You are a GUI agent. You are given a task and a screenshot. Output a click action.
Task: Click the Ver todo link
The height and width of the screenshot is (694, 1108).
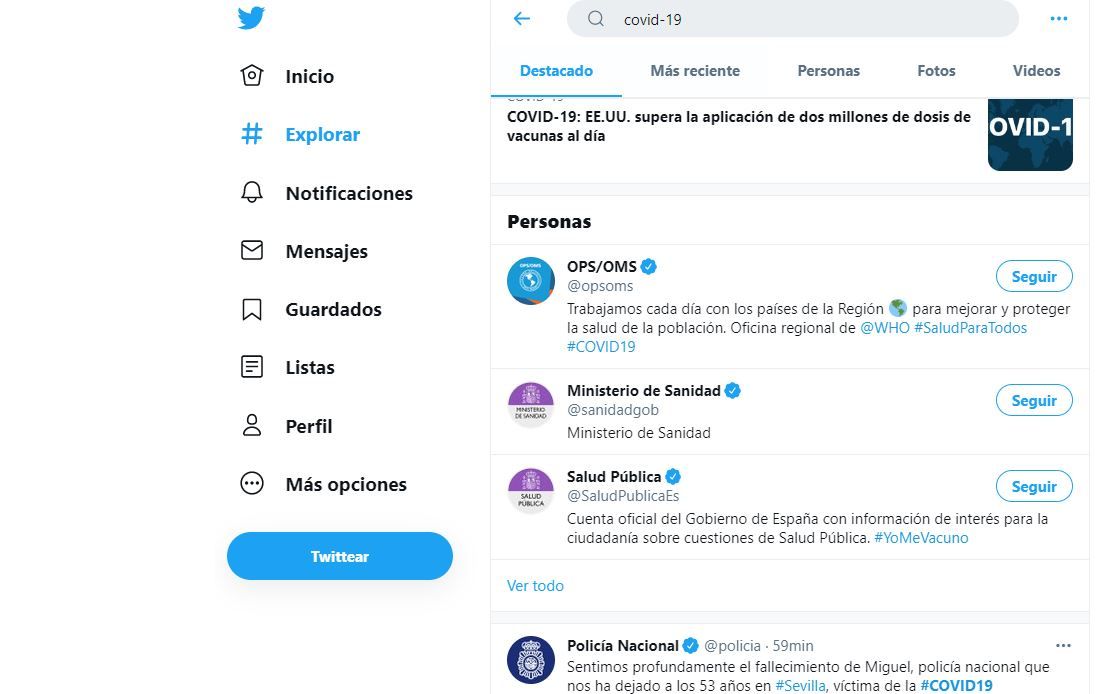535,586
